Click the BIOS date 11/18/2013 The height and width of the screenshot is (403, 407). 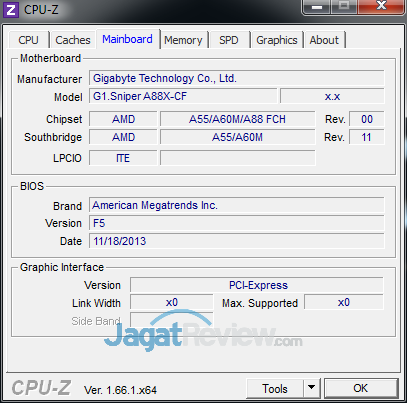coord(237,241)
